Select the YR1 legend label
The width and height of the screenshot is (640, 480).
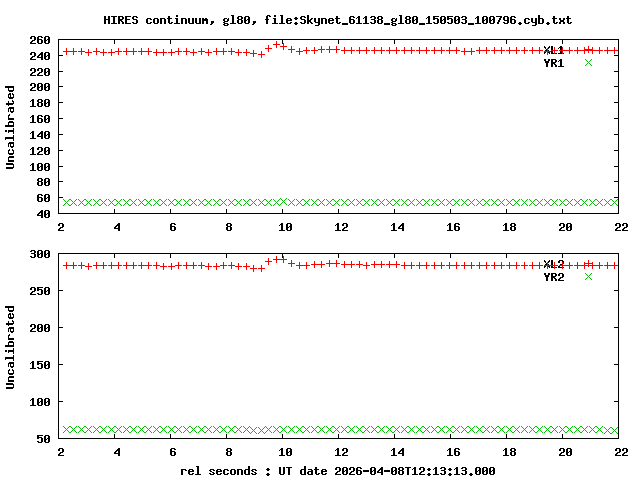(x=554, y=63)
